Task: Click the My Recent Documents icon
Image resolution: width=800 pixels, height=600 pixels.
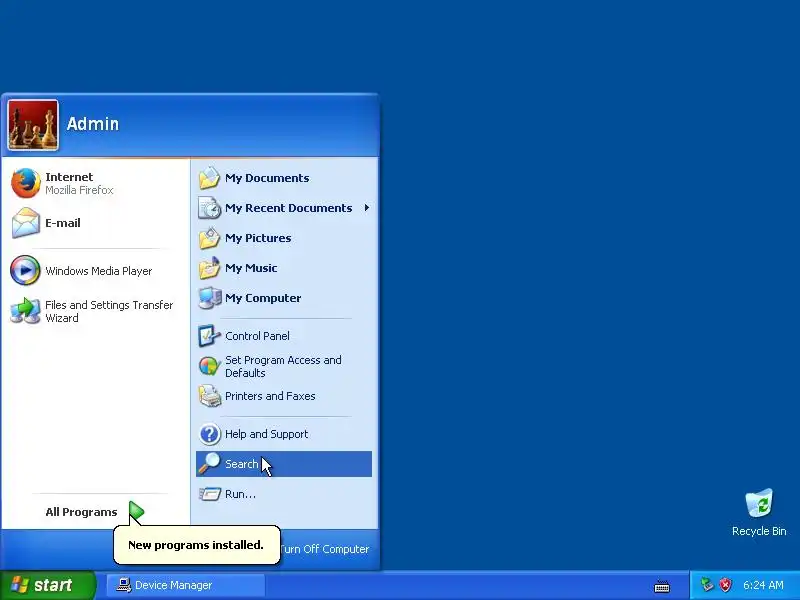Action: tap(209, 208)
